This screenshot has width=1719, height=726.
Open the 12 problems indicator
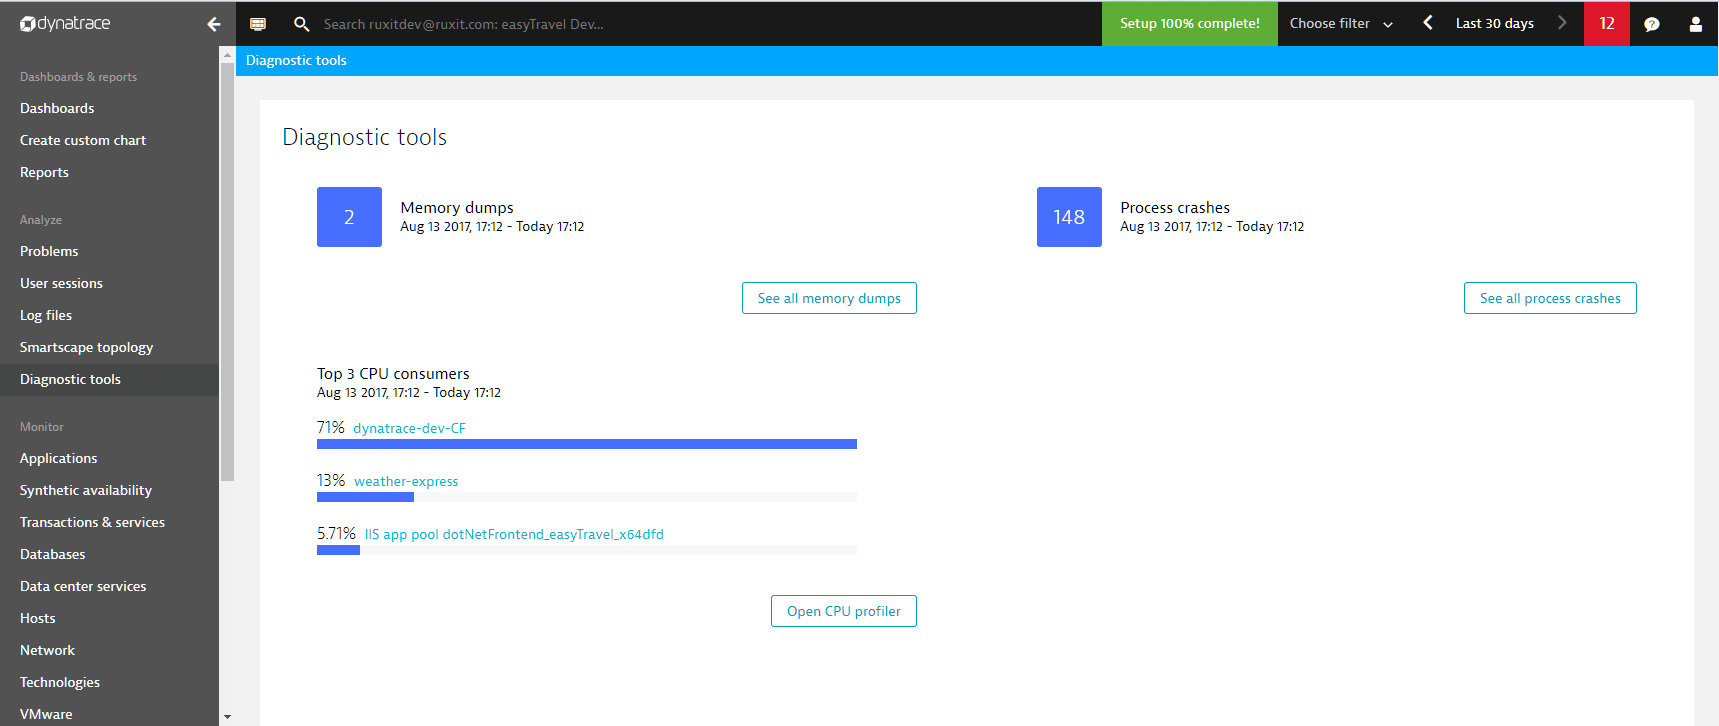click(x=1607, y=23)
